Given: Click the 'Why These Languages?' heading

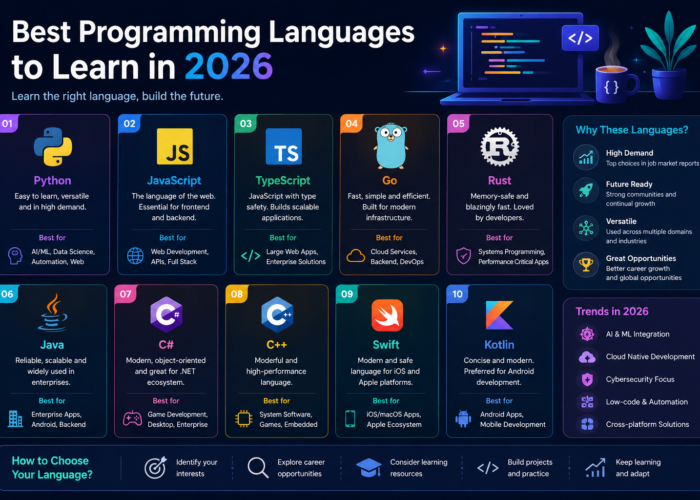Looking at the screenshot, I should click(632, 130).
